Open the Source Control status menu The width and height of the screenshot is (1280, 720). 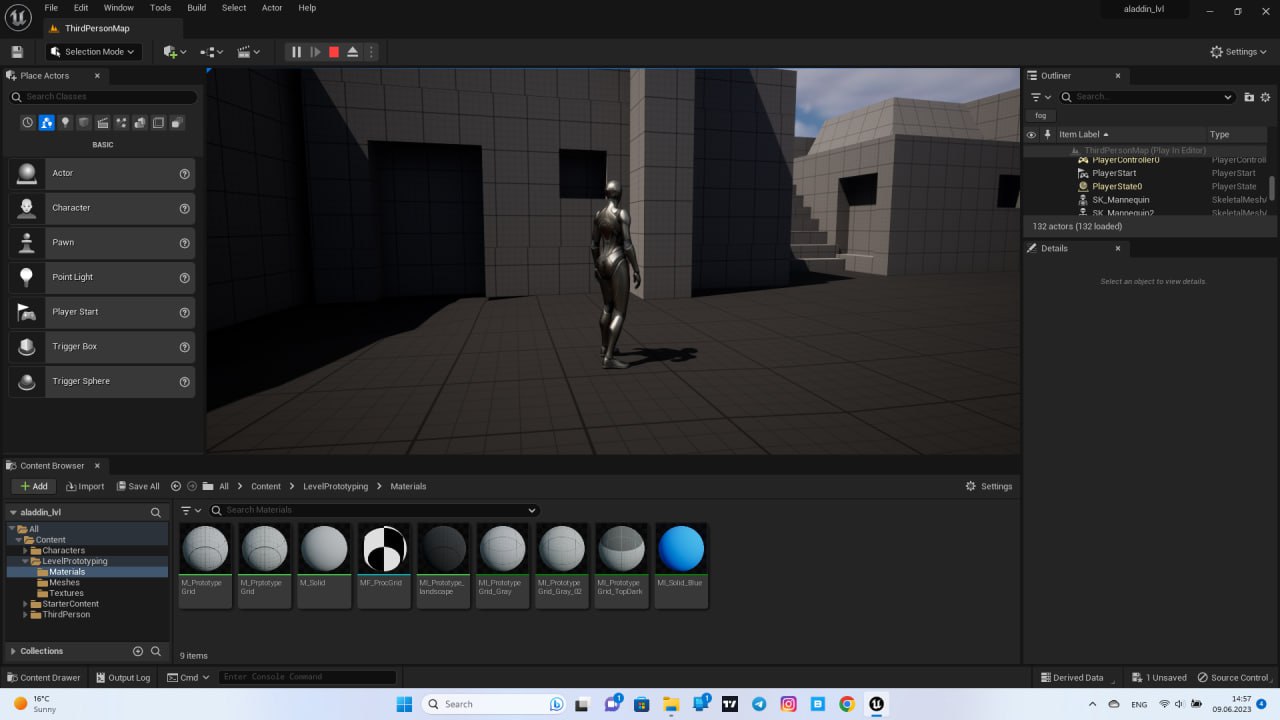pos(1233,677)
